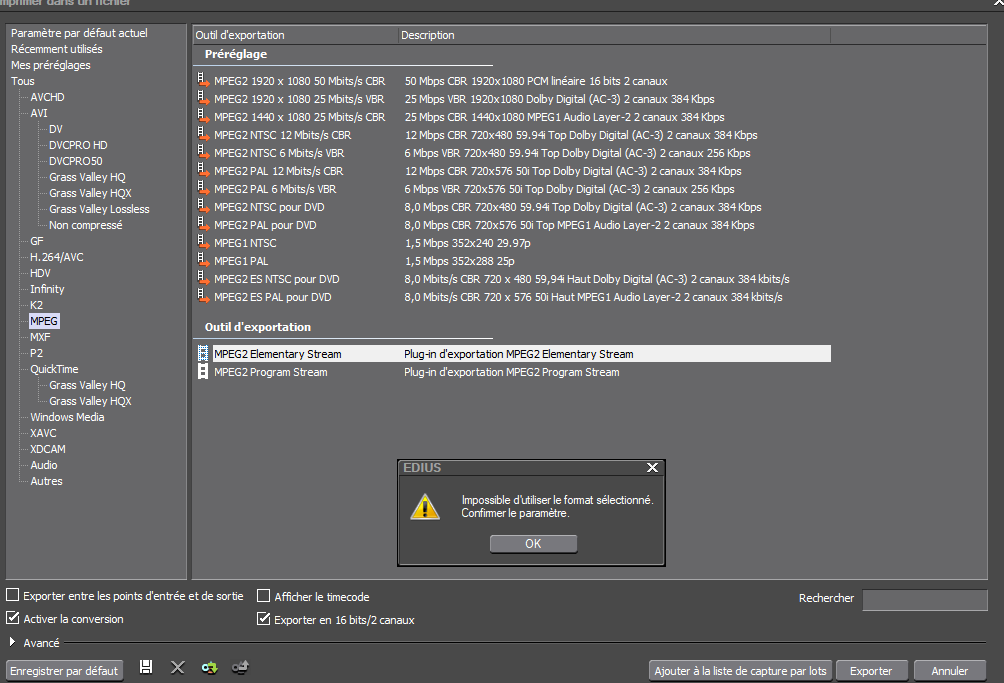Select Grass Valley HQX under QuickTime
The image size is (1004, 683).
click(90, 401)
